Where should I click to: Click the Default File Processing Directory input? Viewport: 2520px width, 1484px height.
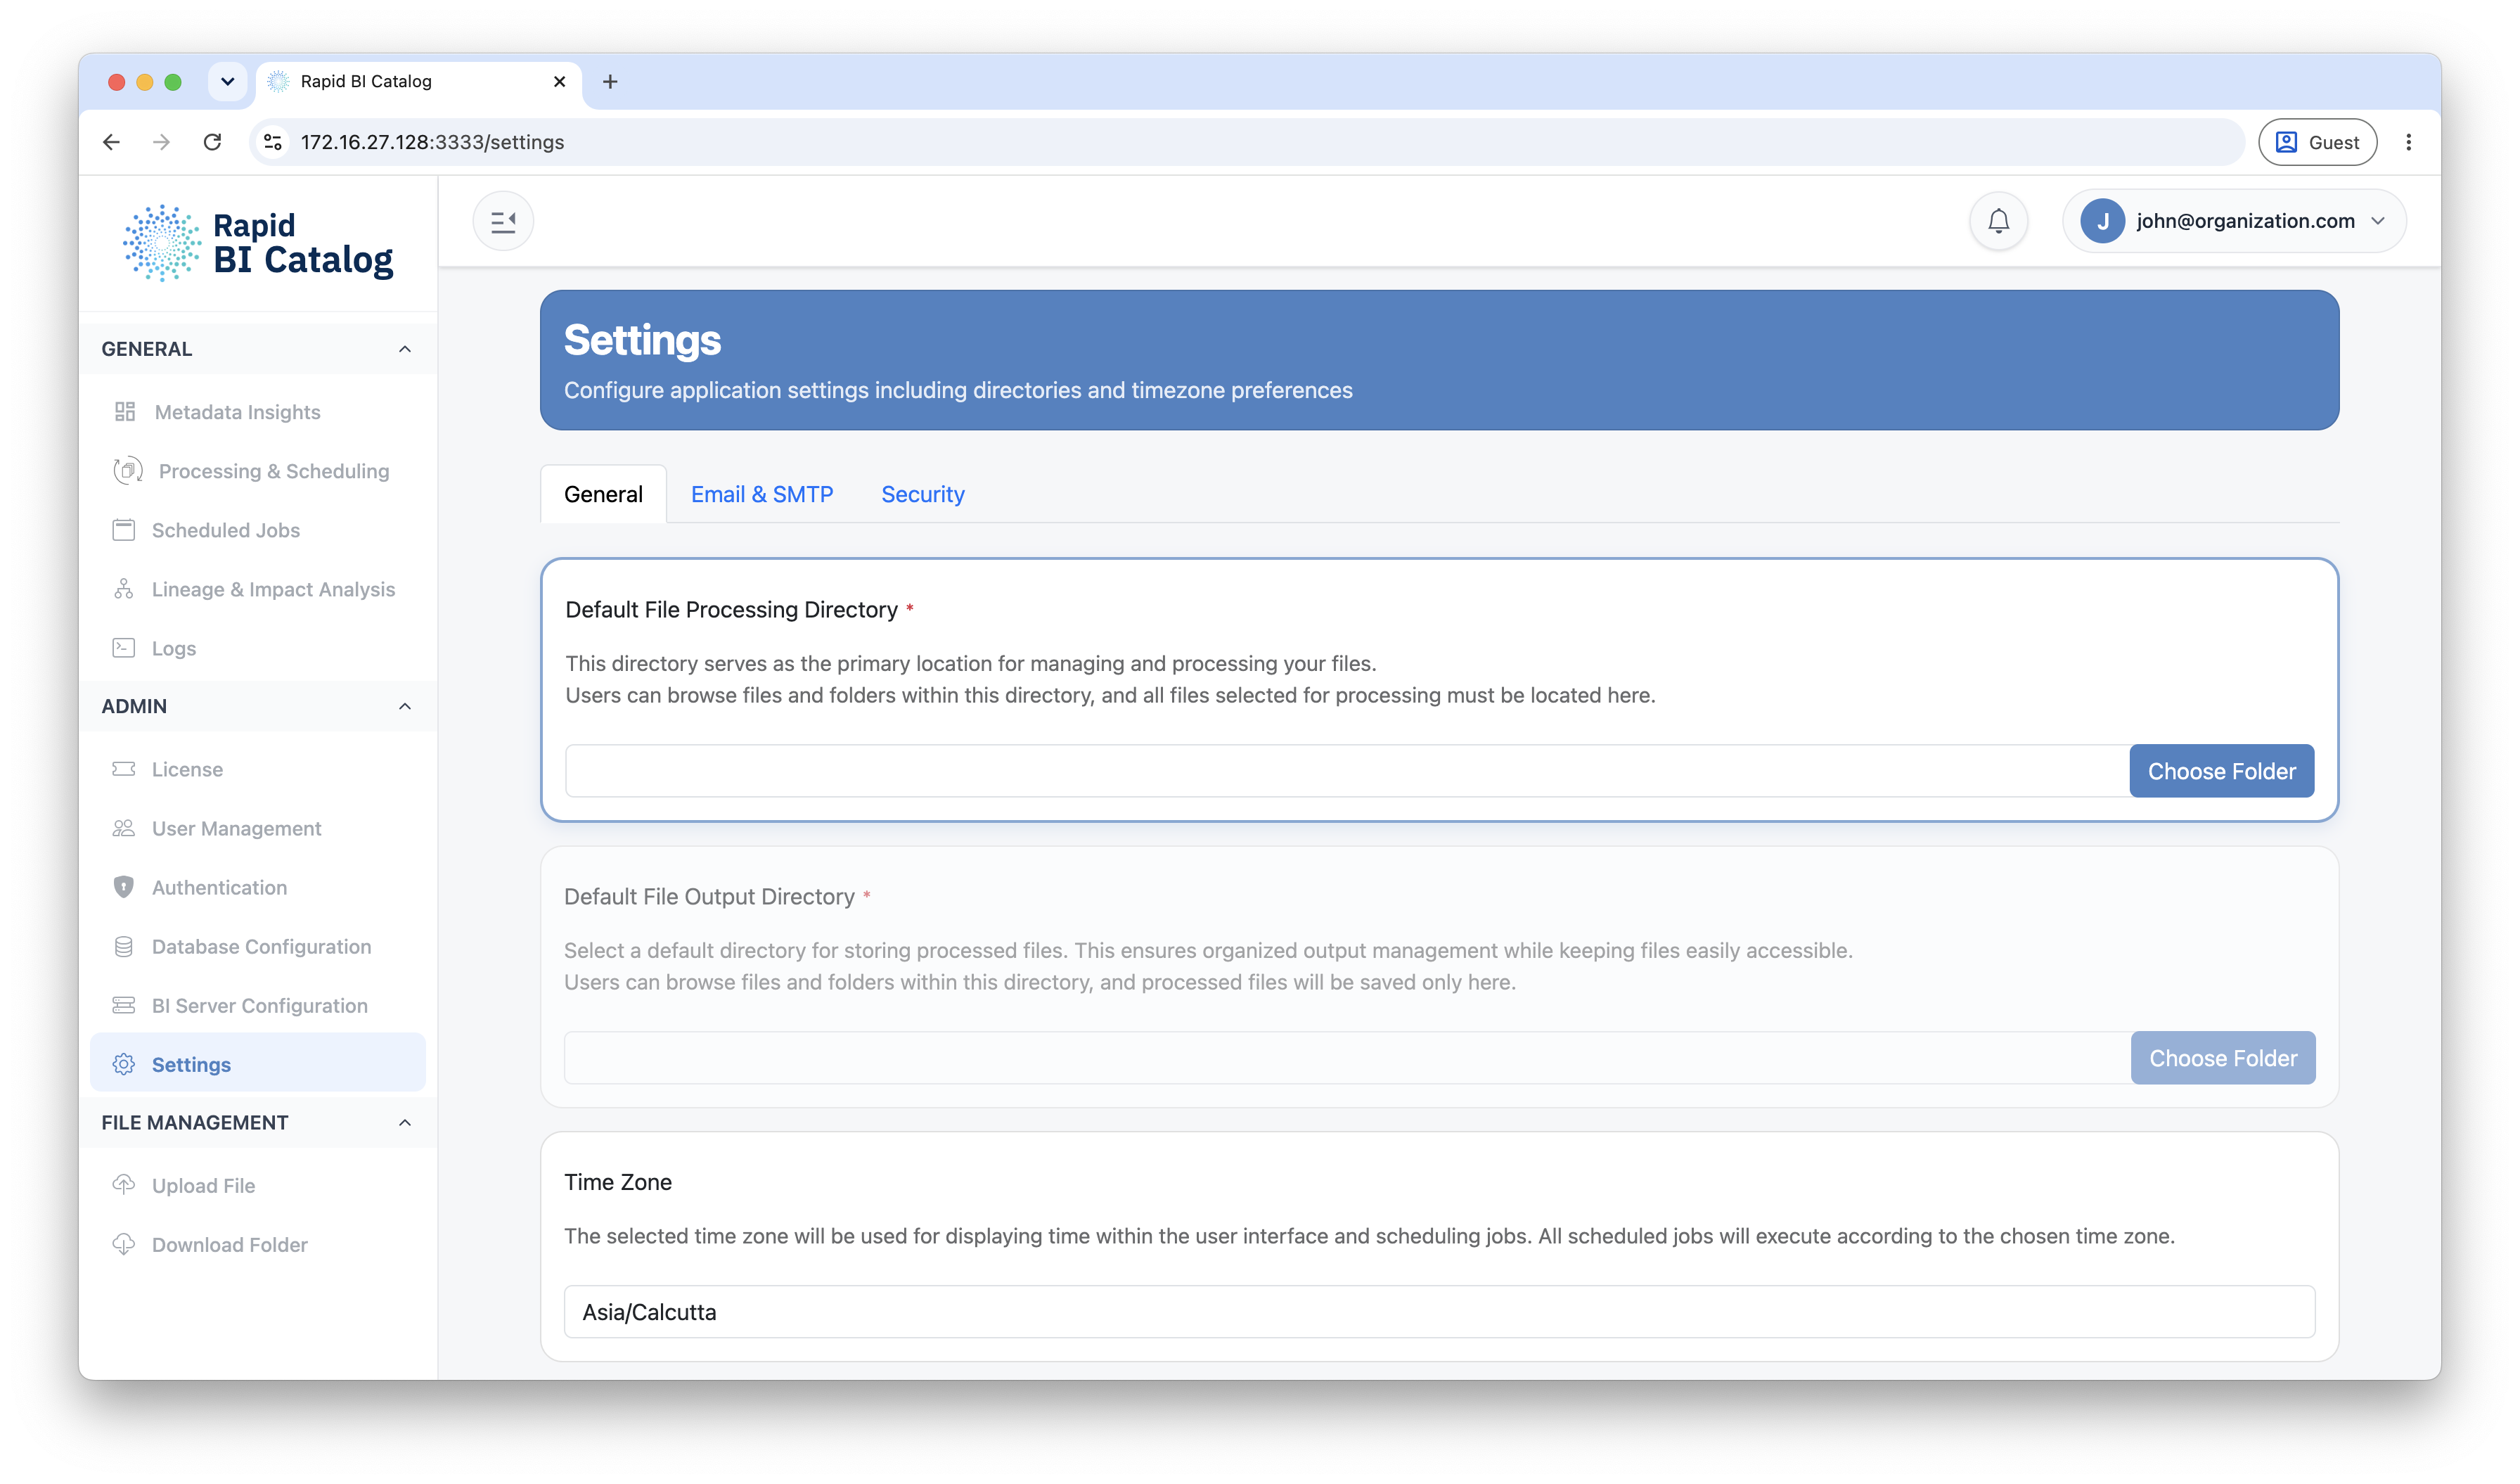click(x=1347, y=771)
